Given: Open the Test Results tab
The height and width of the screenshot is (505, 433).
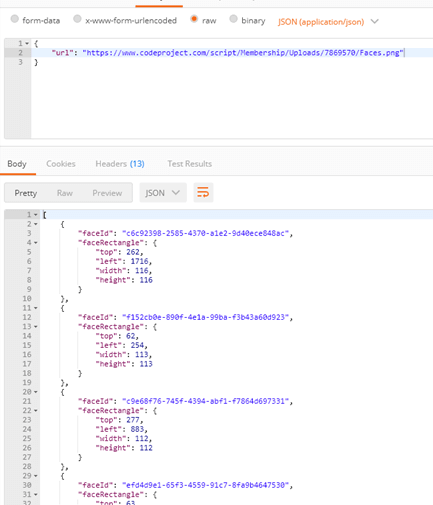Looking at the screenshot, I should click(189, 164).
